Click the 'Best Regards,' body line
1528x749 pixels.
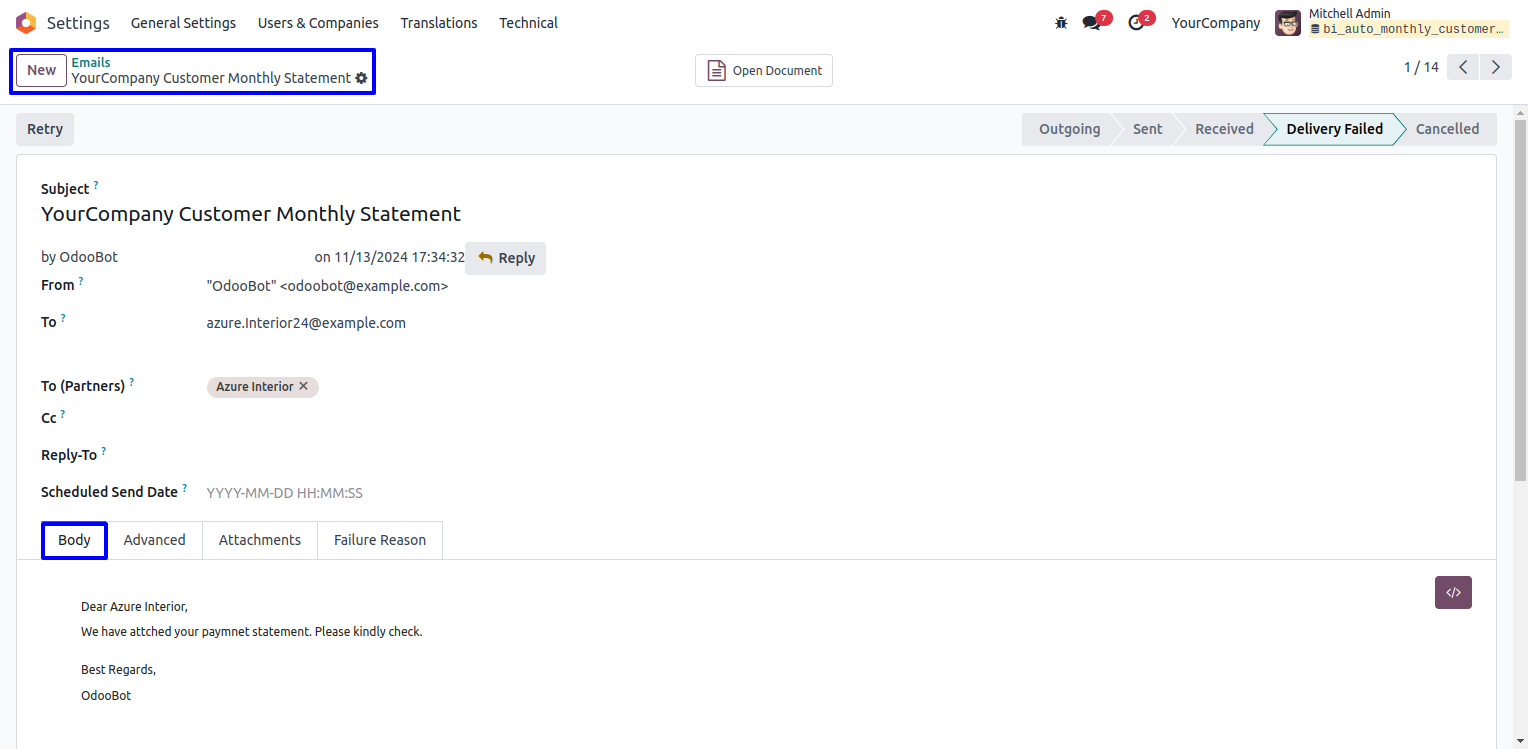[118, 670]
